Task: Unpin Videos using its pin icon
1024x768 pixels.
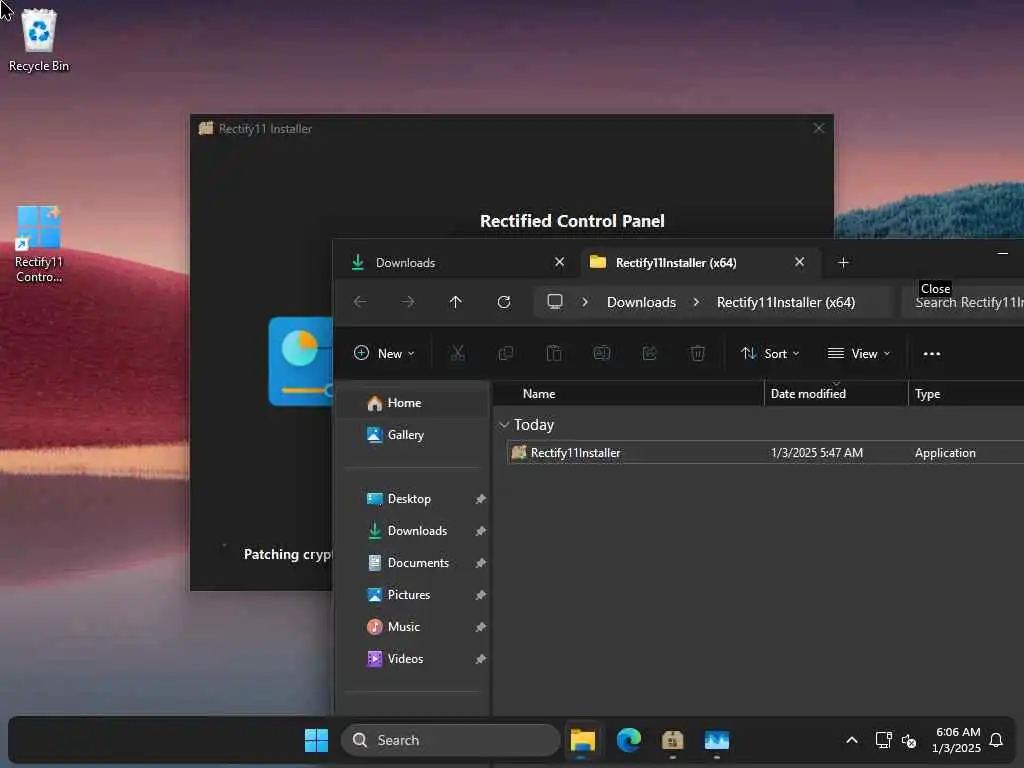Action: [x=481, y=659]
